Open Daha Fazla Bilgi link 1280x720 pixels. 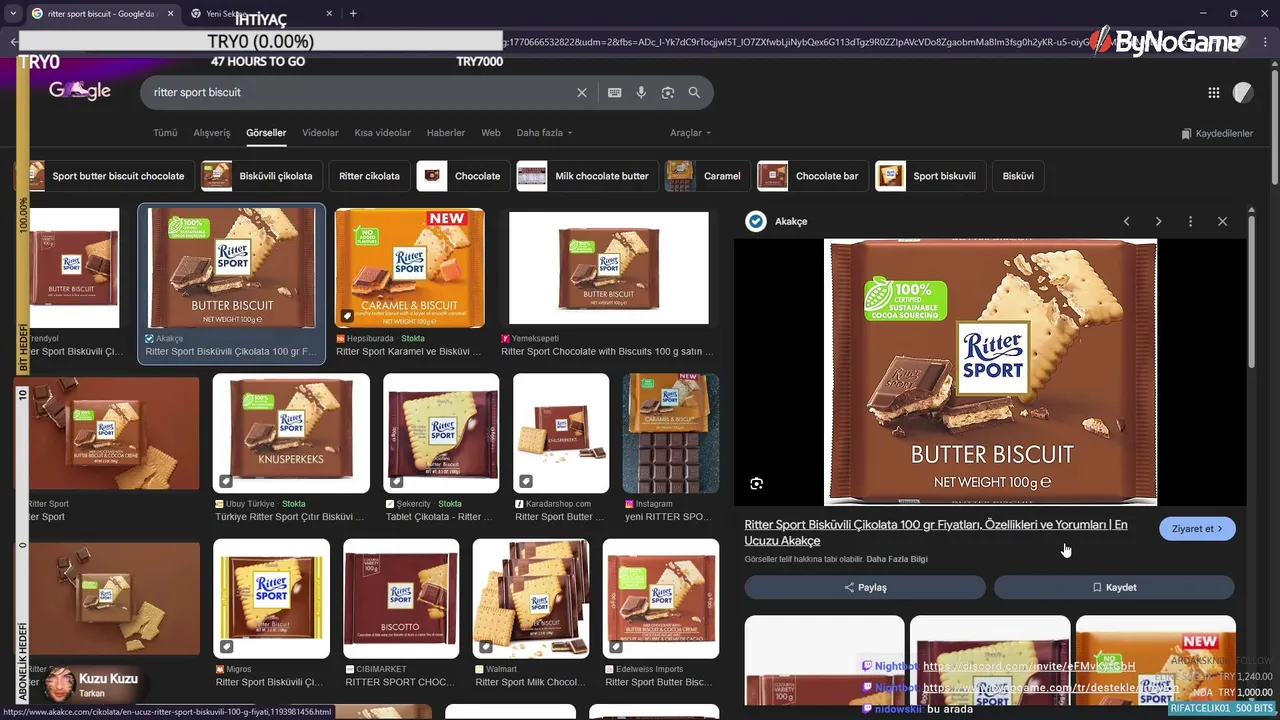click(x=897, y=559)
